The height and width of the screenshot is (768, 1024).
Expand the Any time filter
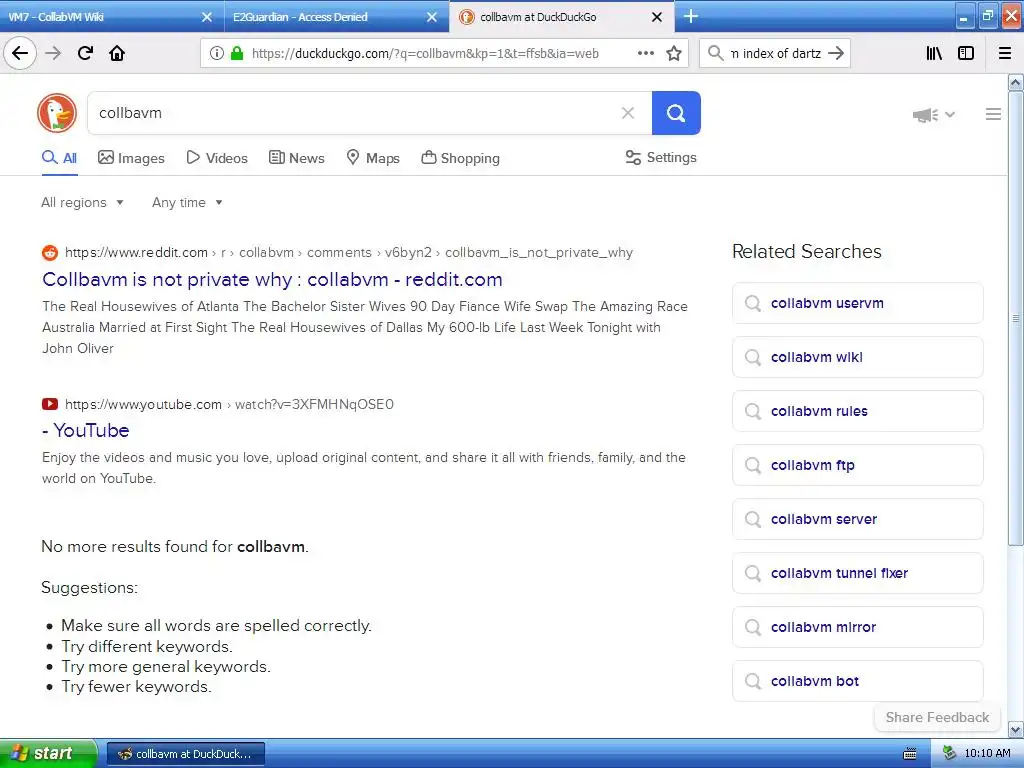pyautogui.click(x=187, y=202)
